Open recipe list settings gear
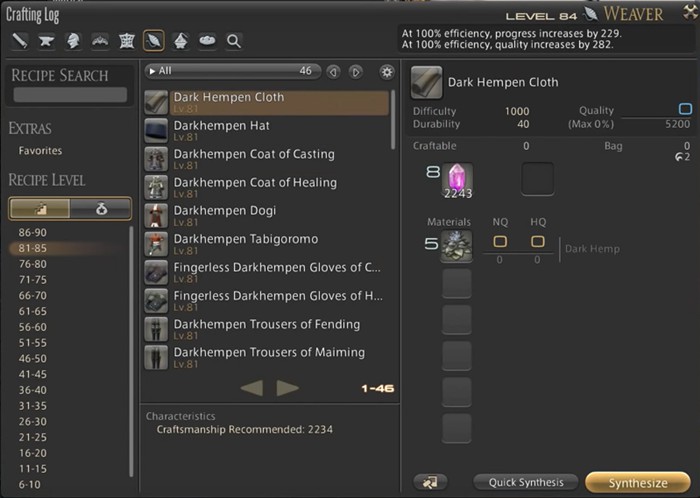700x498 pixels. point(387,72)
